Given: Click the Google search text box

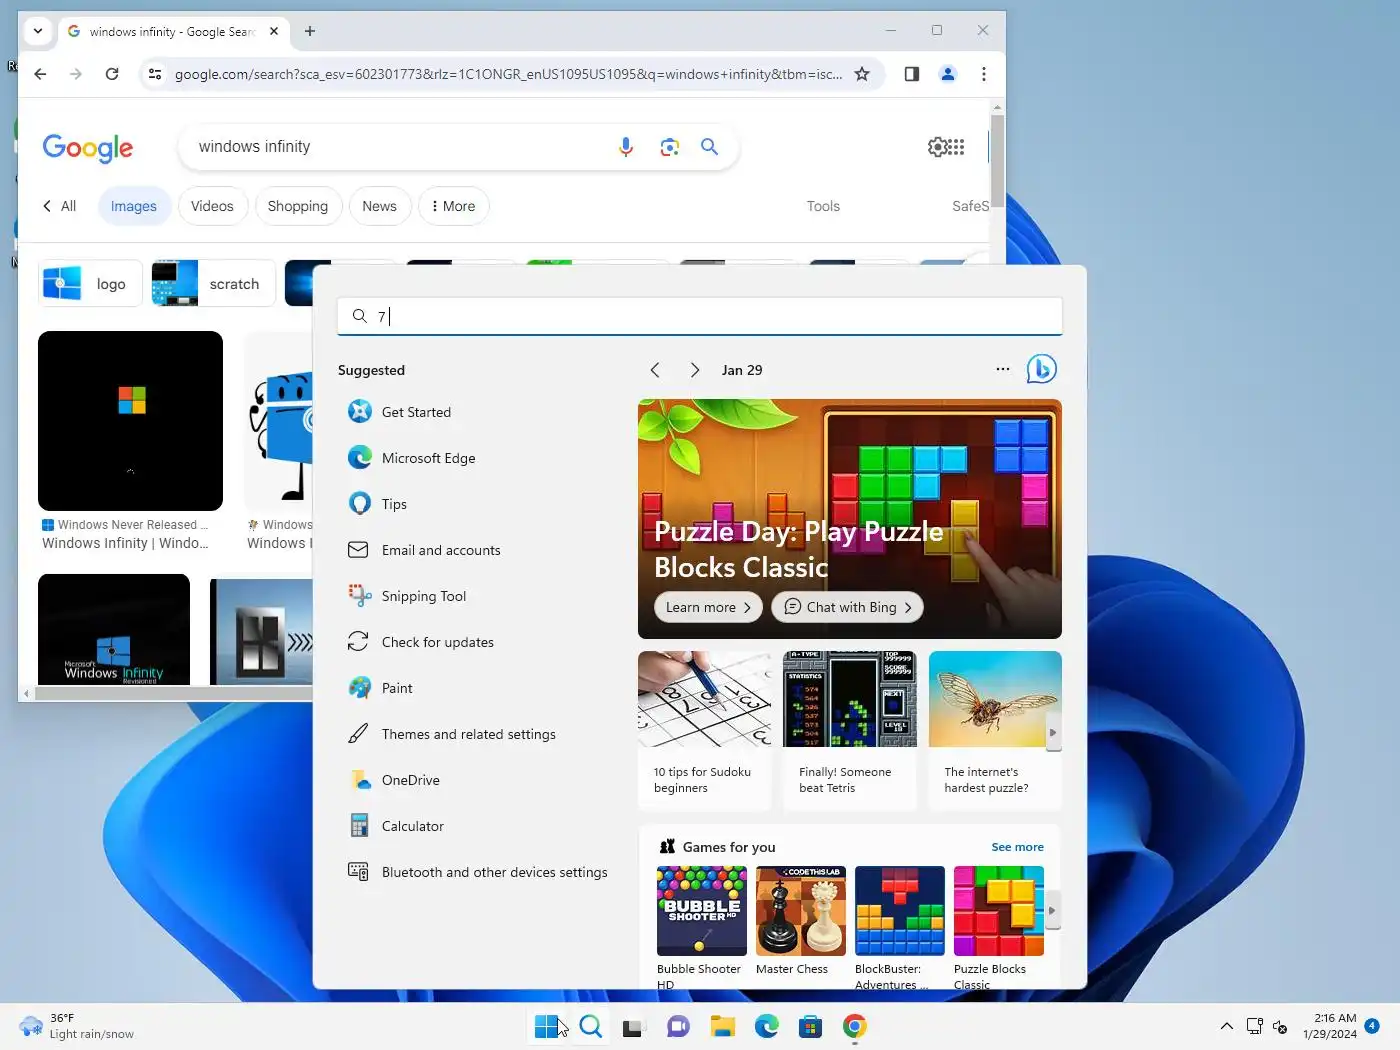Looking at the screenshot, I should 400,147.
